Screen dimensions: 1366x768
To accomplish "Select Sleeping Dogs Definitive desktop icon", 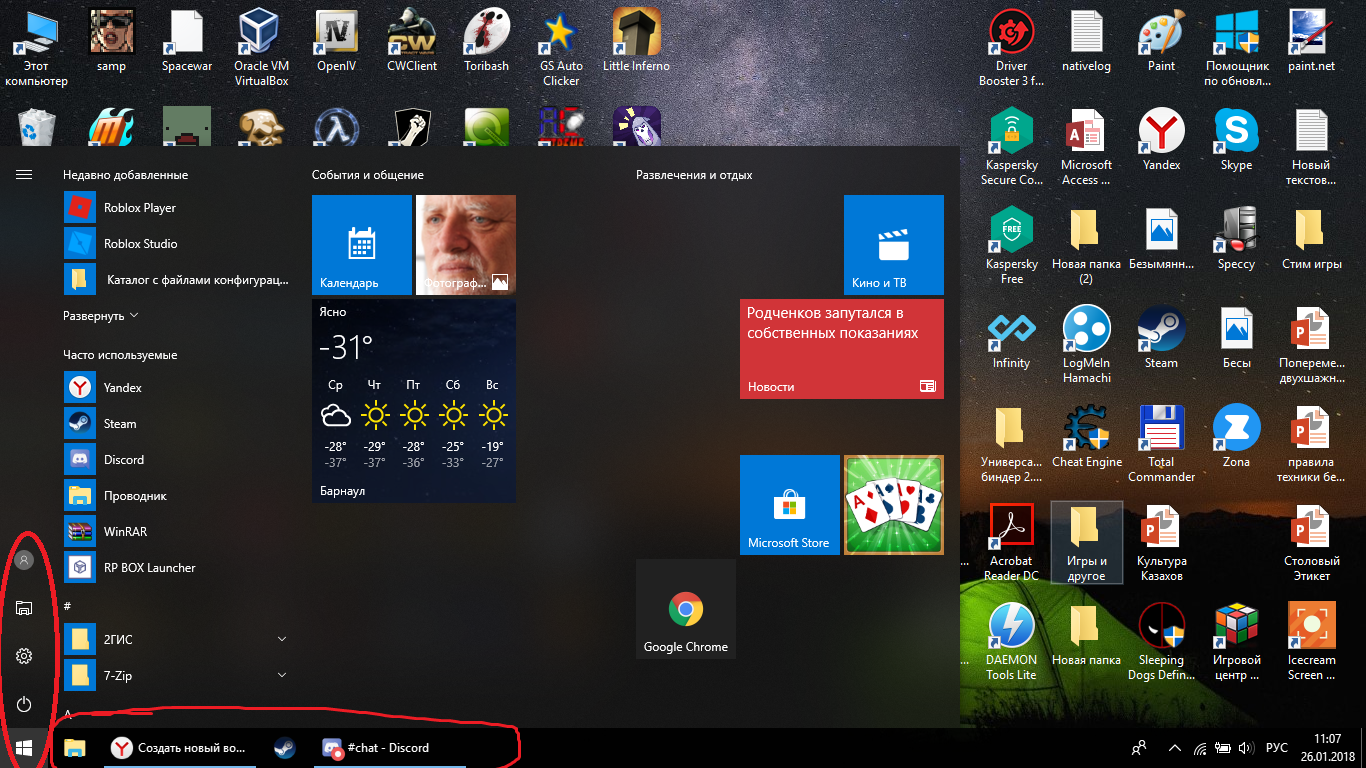I will tap(1162, 641).
